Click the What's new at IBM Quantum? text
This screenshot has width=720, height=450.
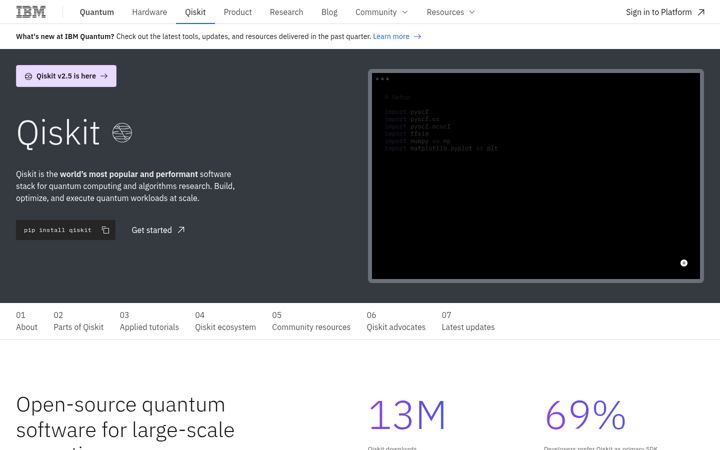coord(65,36)
